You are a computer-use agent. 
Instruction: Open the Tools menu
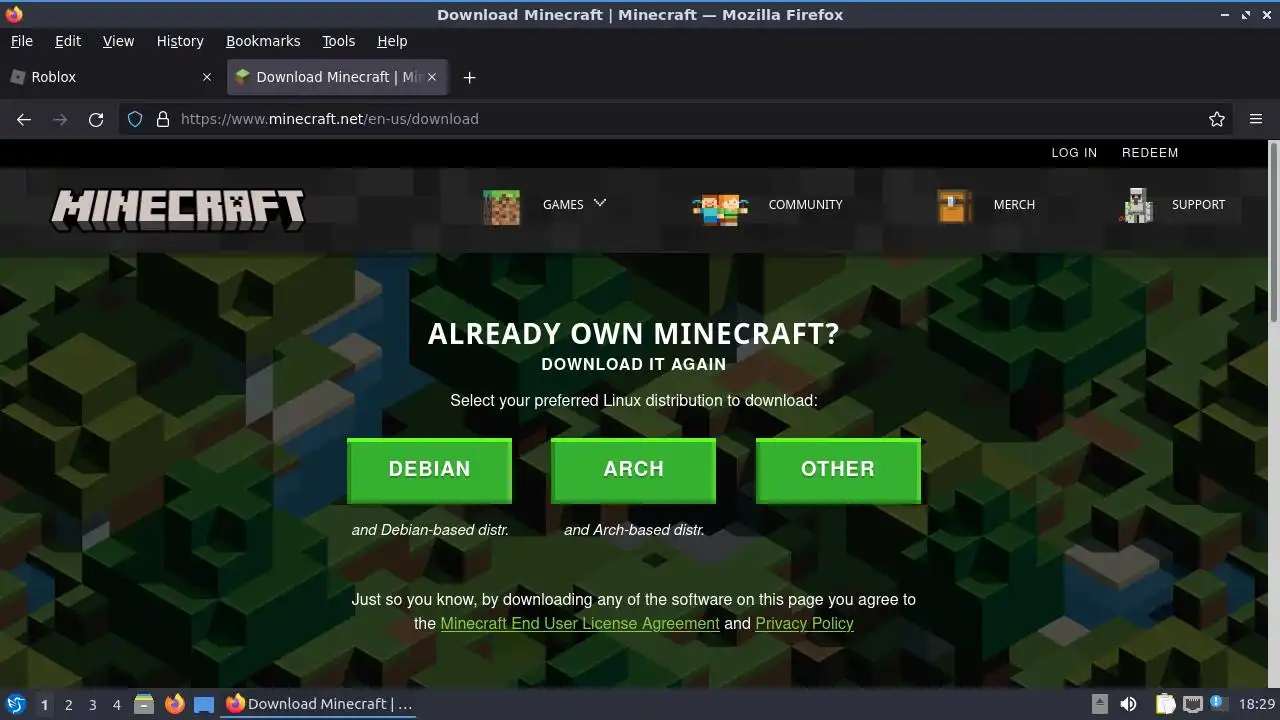click(x=338, y=41)
